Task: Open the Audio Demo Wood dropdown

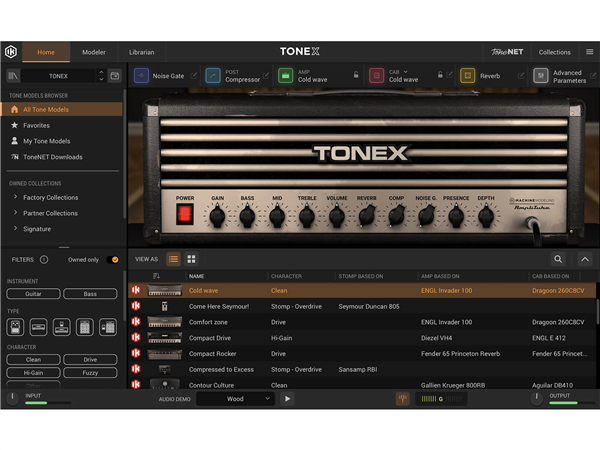Action: 235,398
